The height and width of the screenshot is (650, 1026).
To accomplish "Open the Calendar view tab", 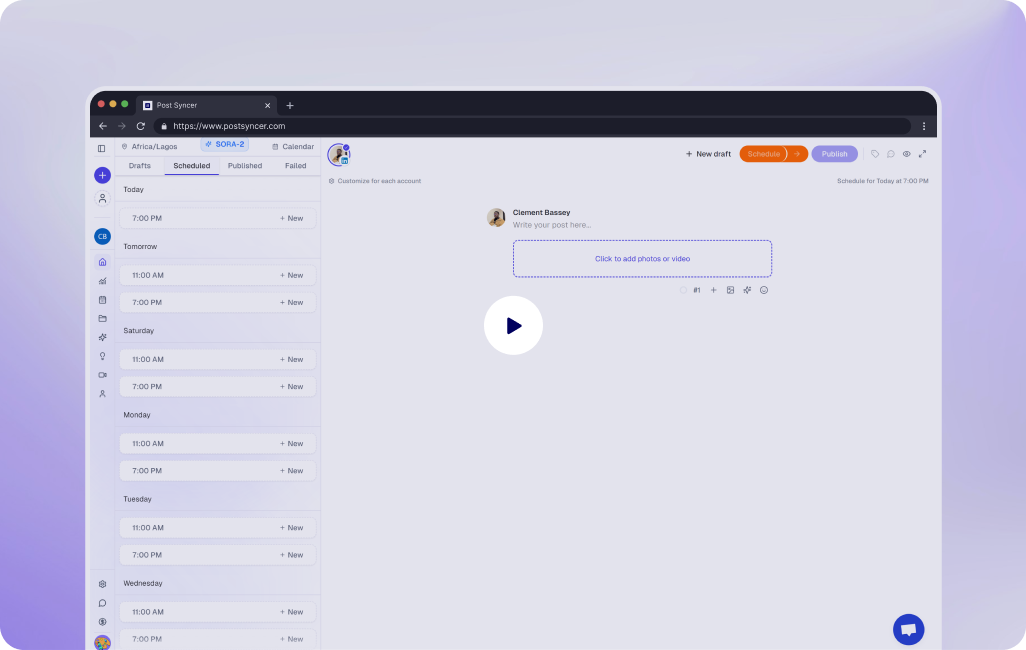I will [x=292, y=145].
